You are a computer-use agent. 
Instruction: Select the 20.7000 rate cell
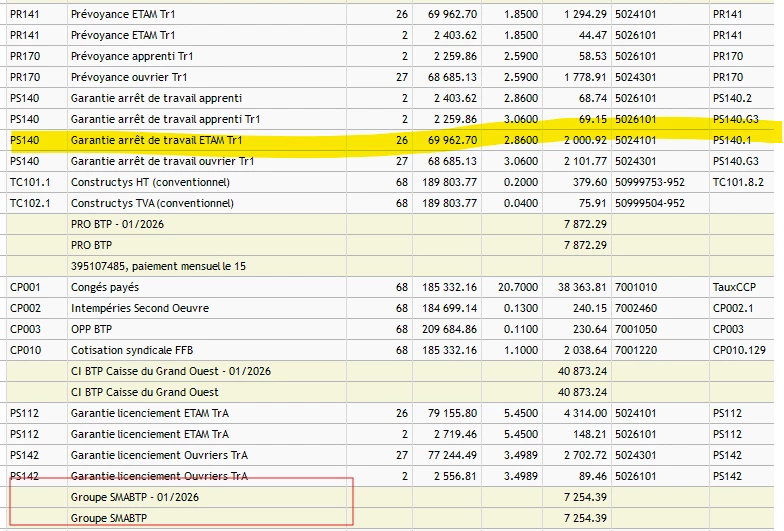pyautogui.click(x=493, y=288)
